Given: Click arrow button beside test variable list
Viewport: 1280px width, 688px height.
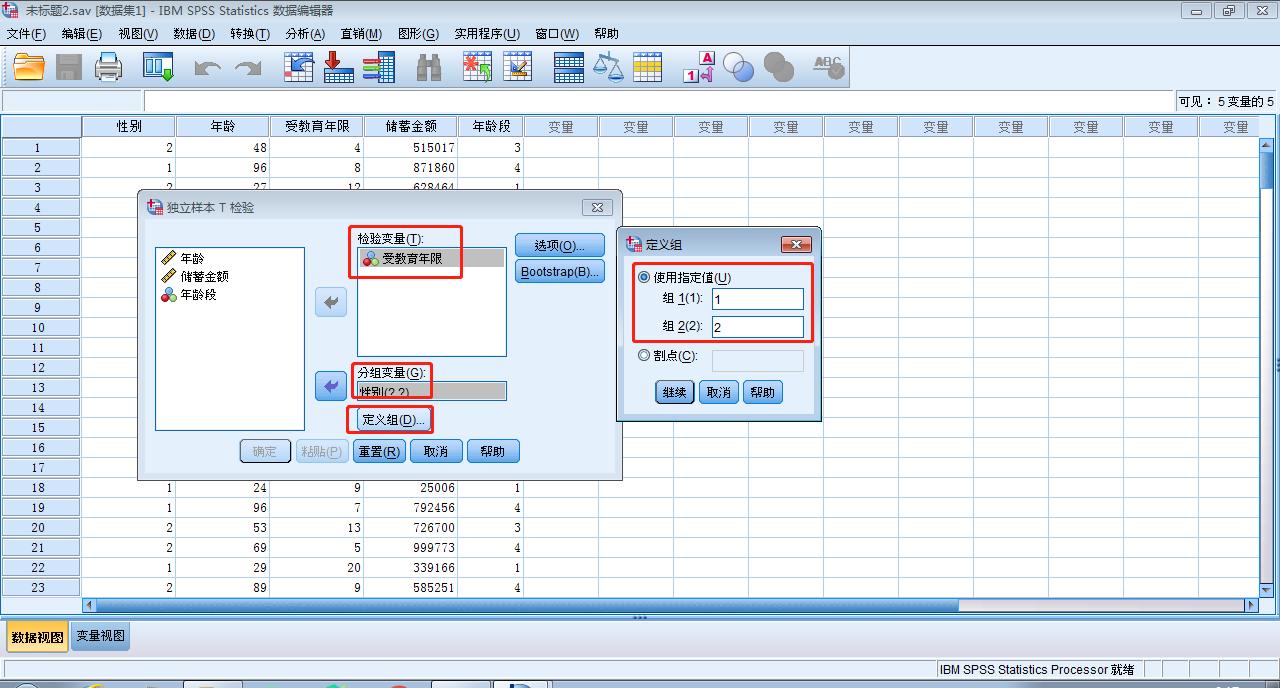Looking at the screenshot, I should coord(331,302).
